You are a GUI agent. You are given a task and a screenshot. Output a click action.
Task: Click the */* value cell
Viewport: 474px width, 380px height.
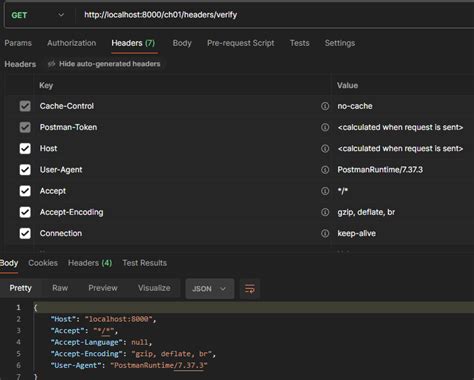(403, 191)
